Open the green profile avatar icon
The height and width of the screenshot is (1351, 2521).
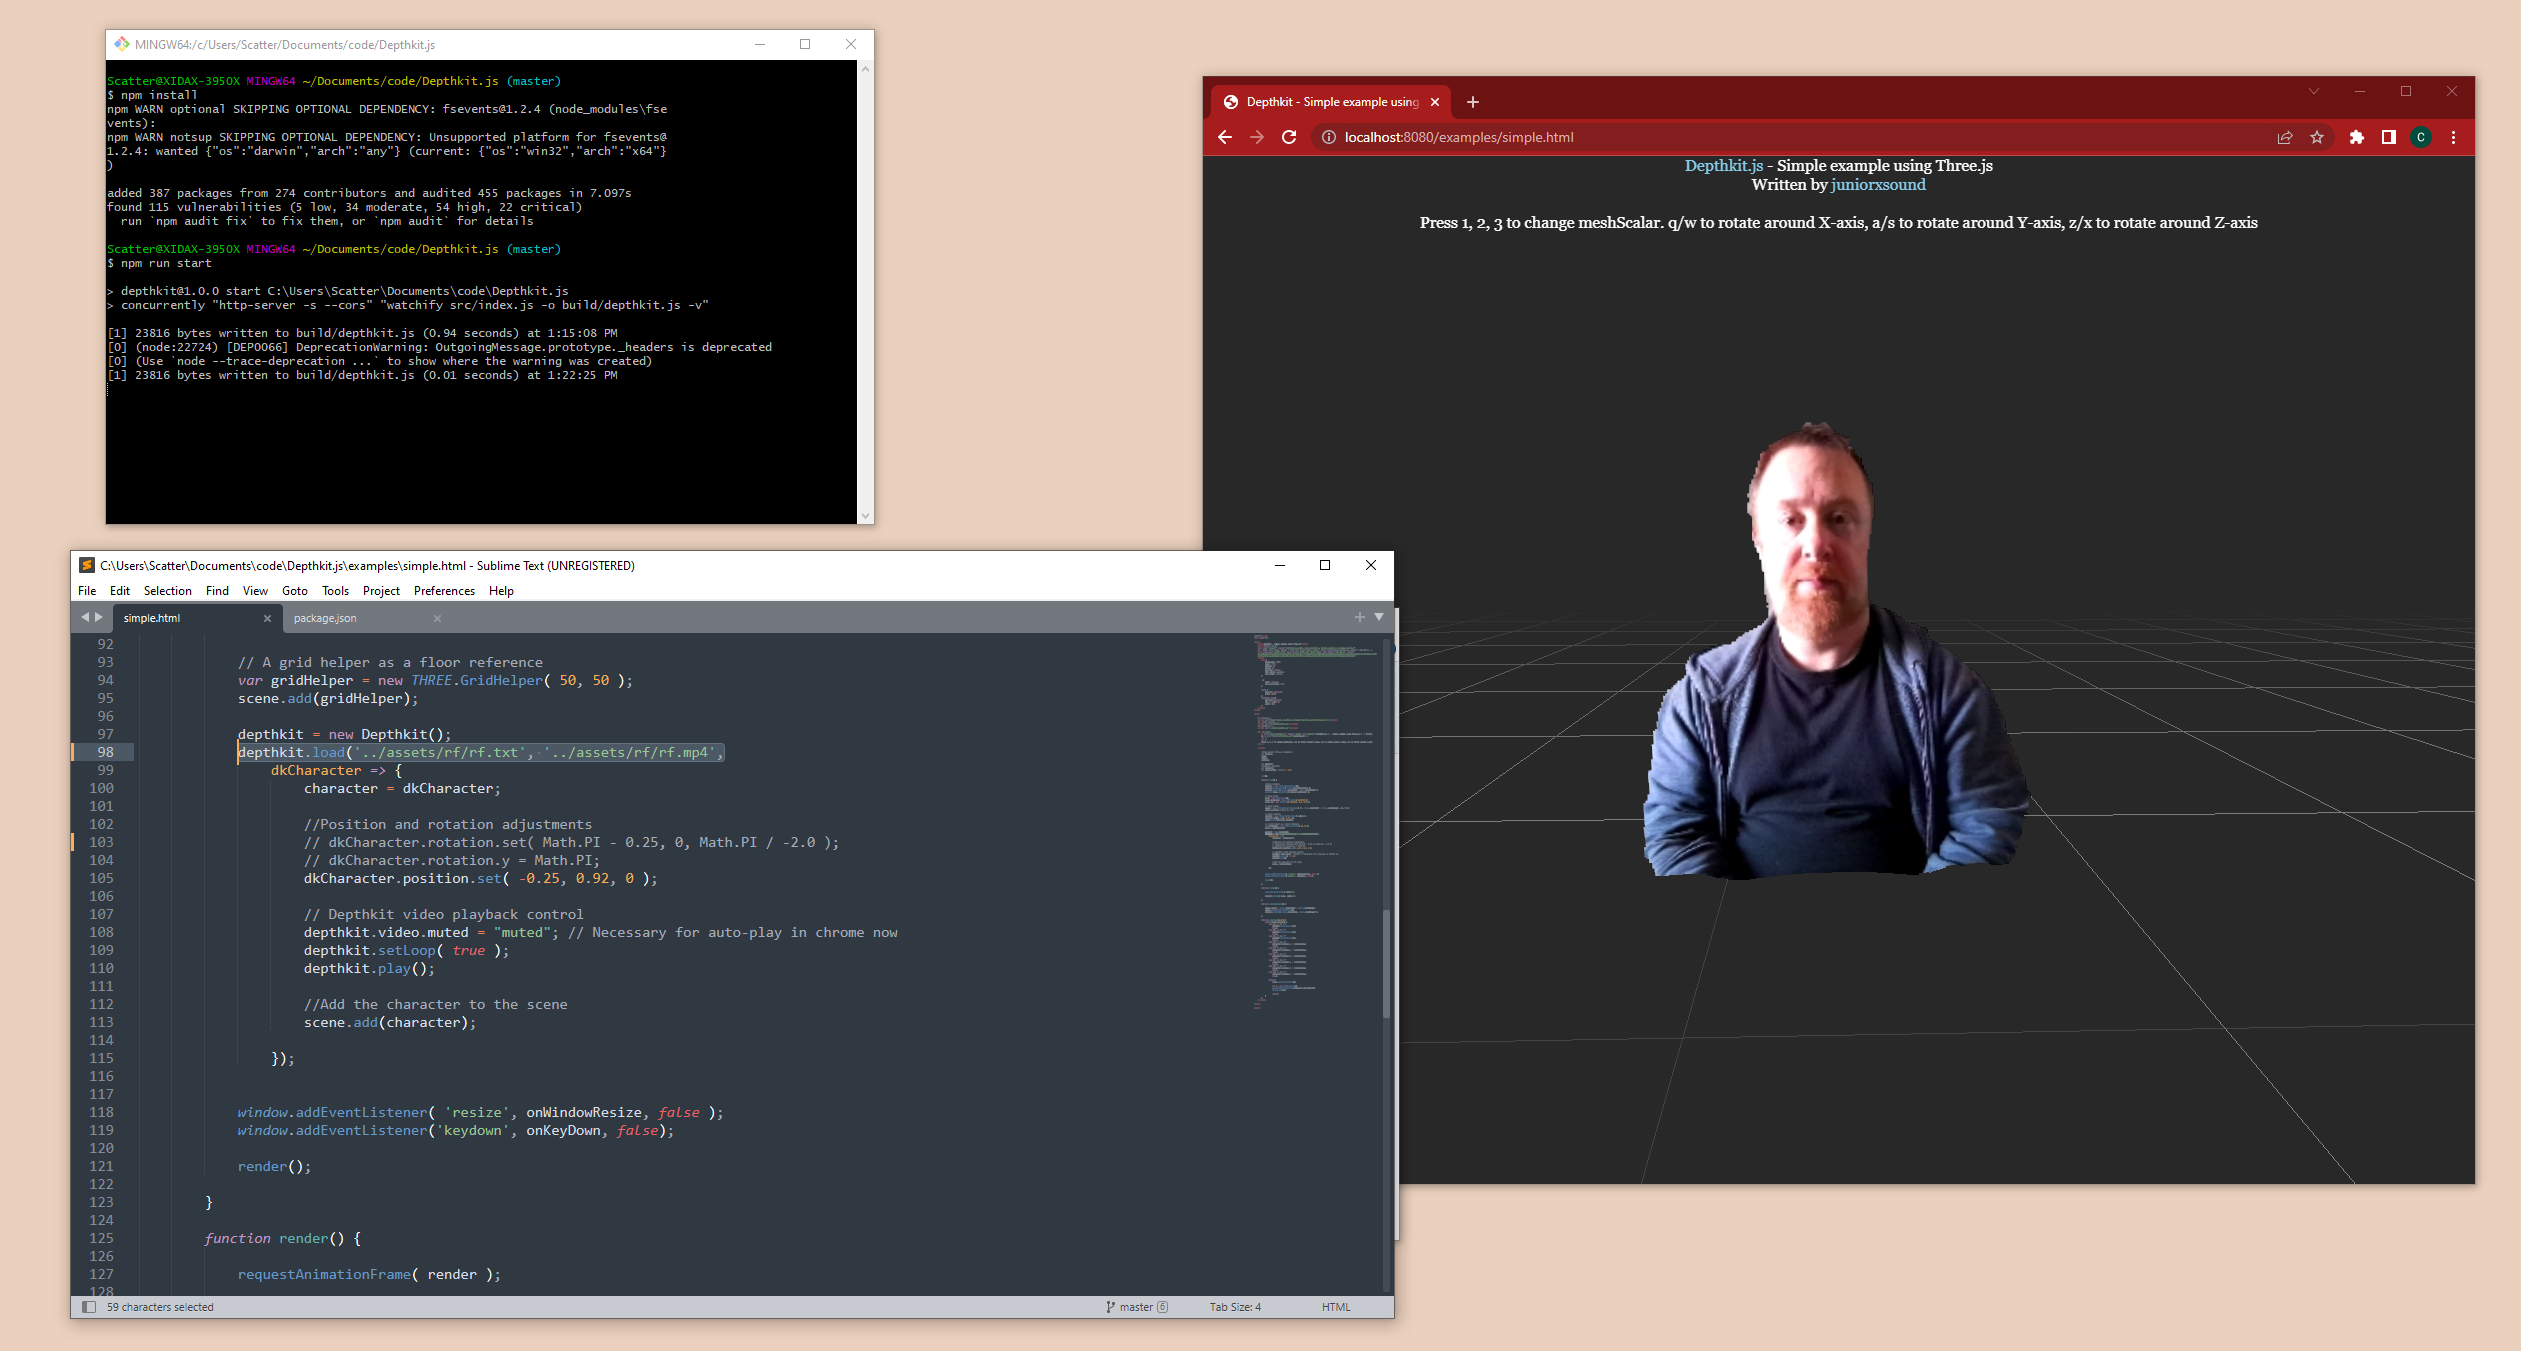[2421, 137]
